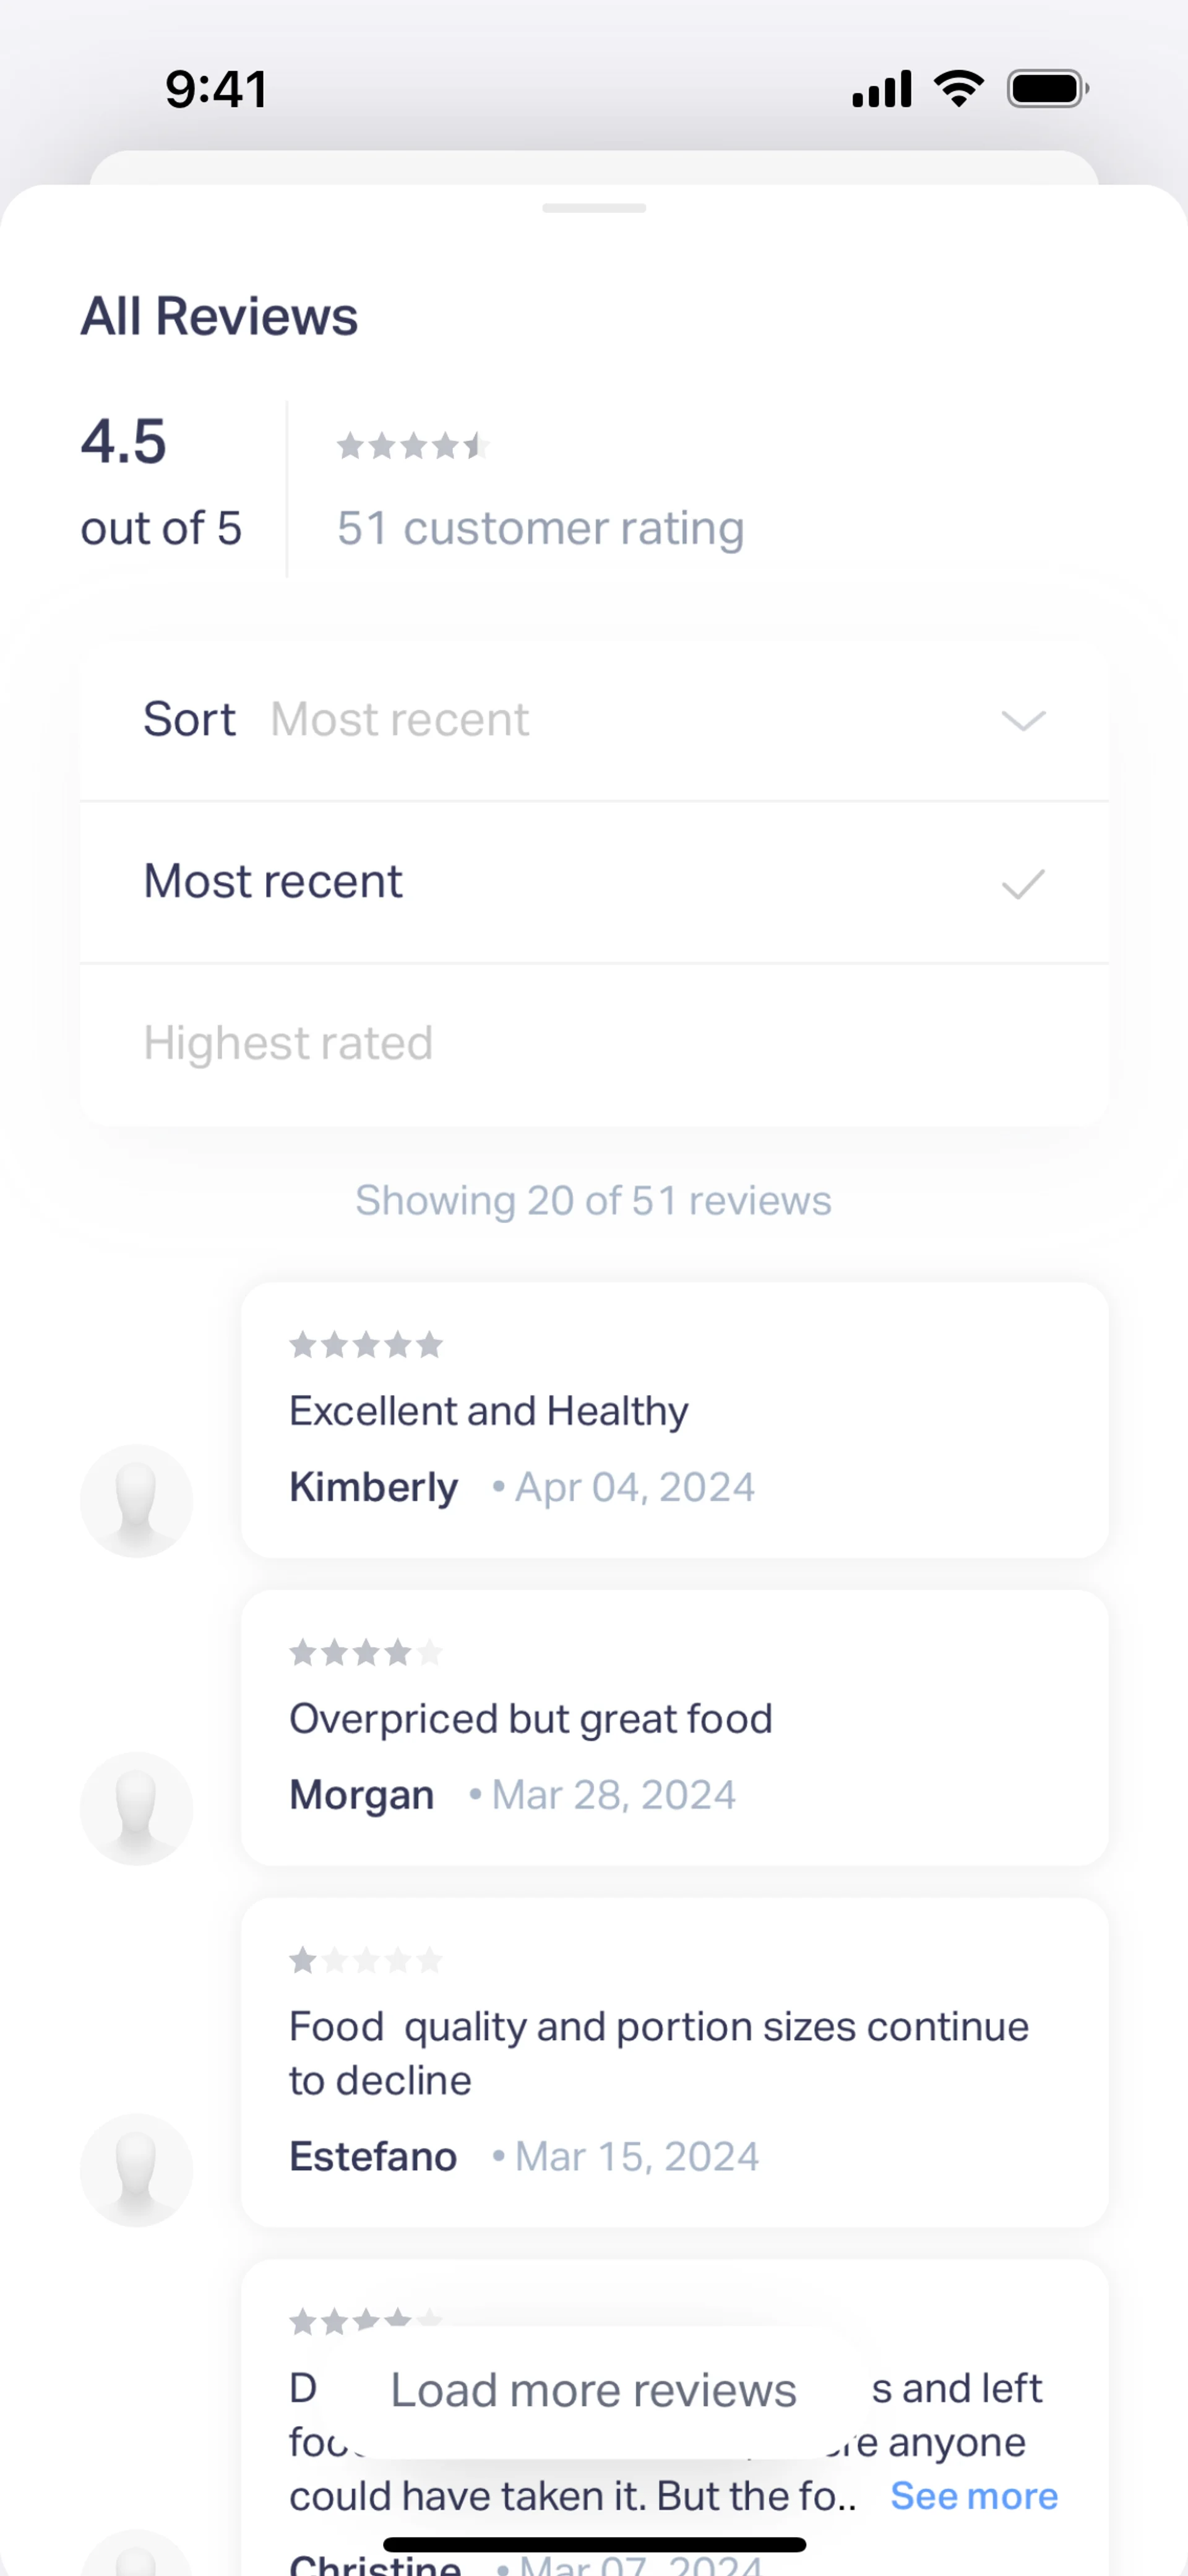Collapse the Sort dropdown chevron
Image resolution: width=1188 pixels, height=2576 pixels.
coord(1023,721)
